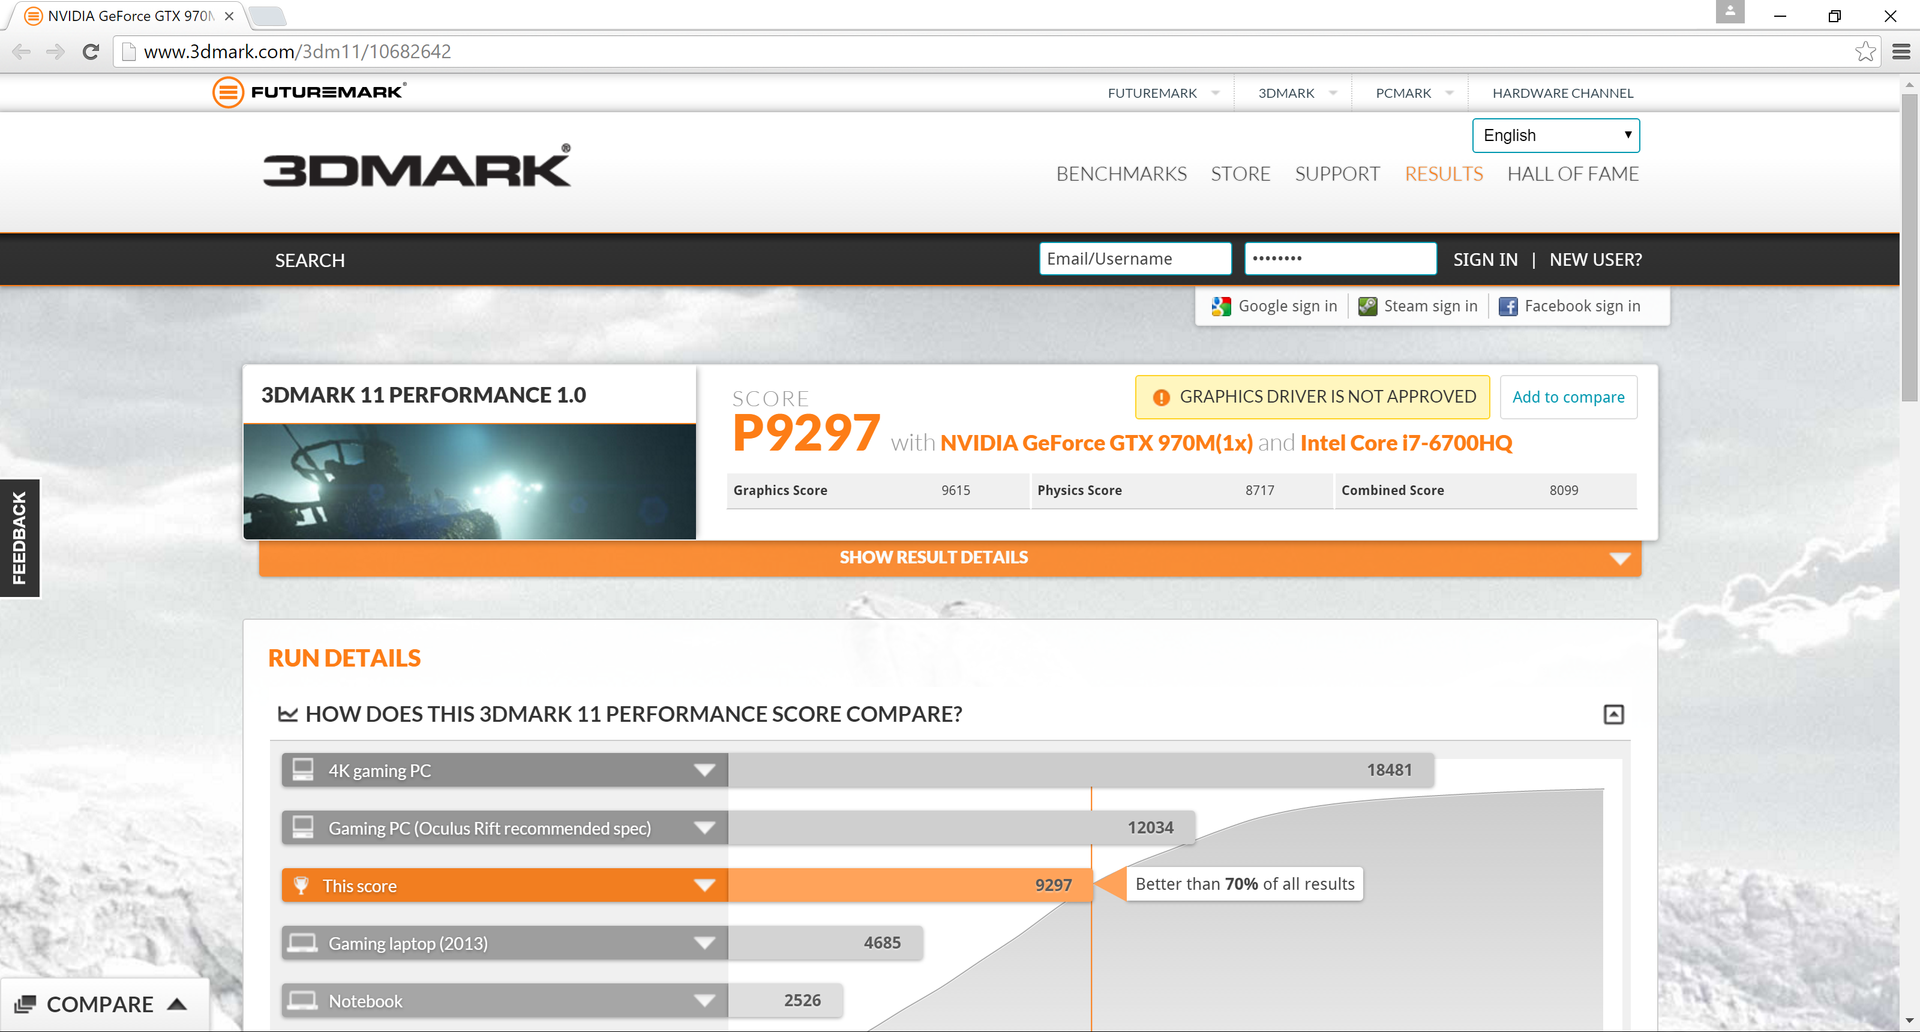Expand the This score row
The height and width of the screenshot is (1032, 1920).
tap(705, 885)
